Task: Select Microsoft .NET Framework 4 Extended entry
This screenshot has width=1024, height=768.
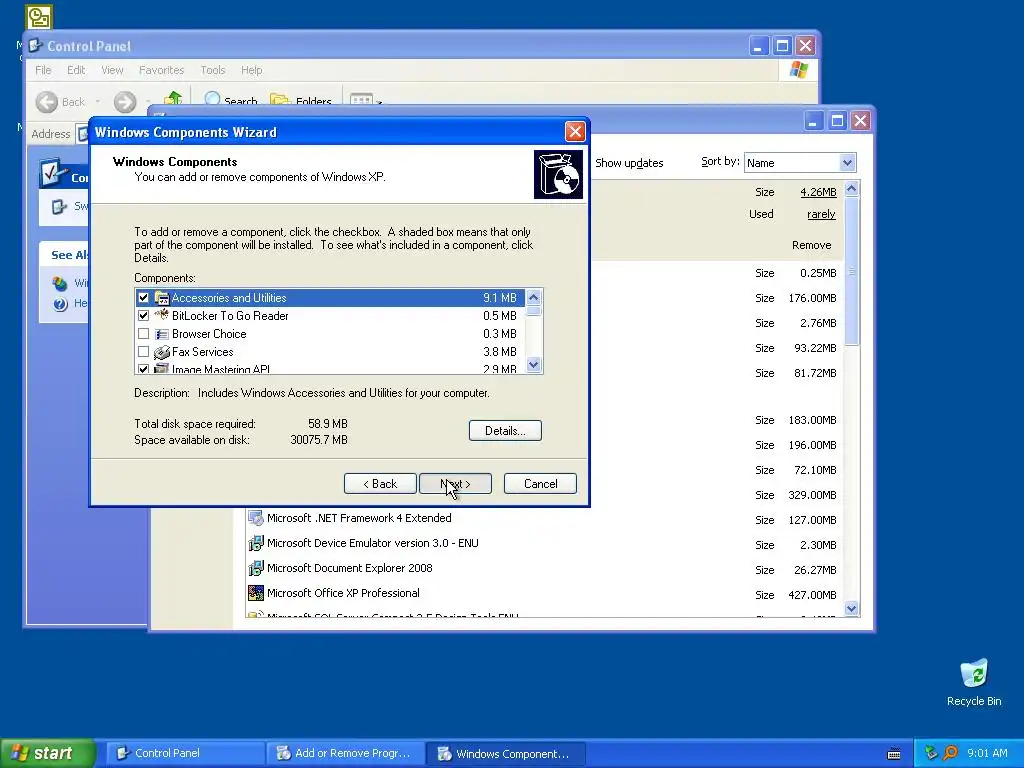Action: point(359,518)
